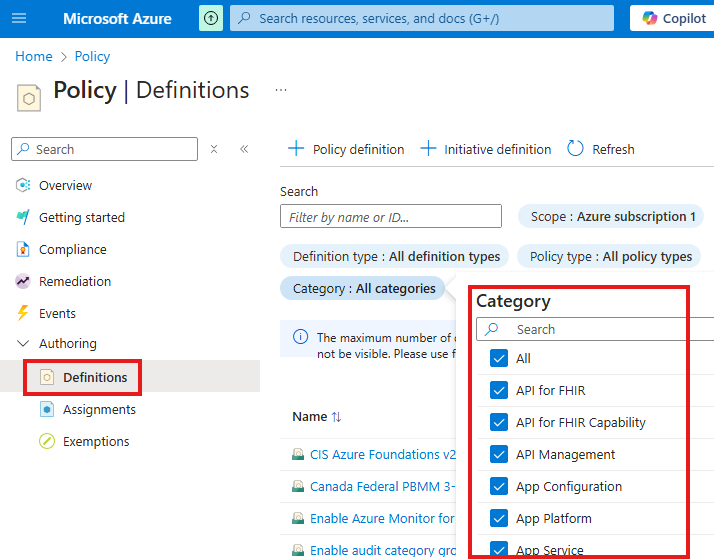Click Policy definition button label

click(x=358, y=149)
